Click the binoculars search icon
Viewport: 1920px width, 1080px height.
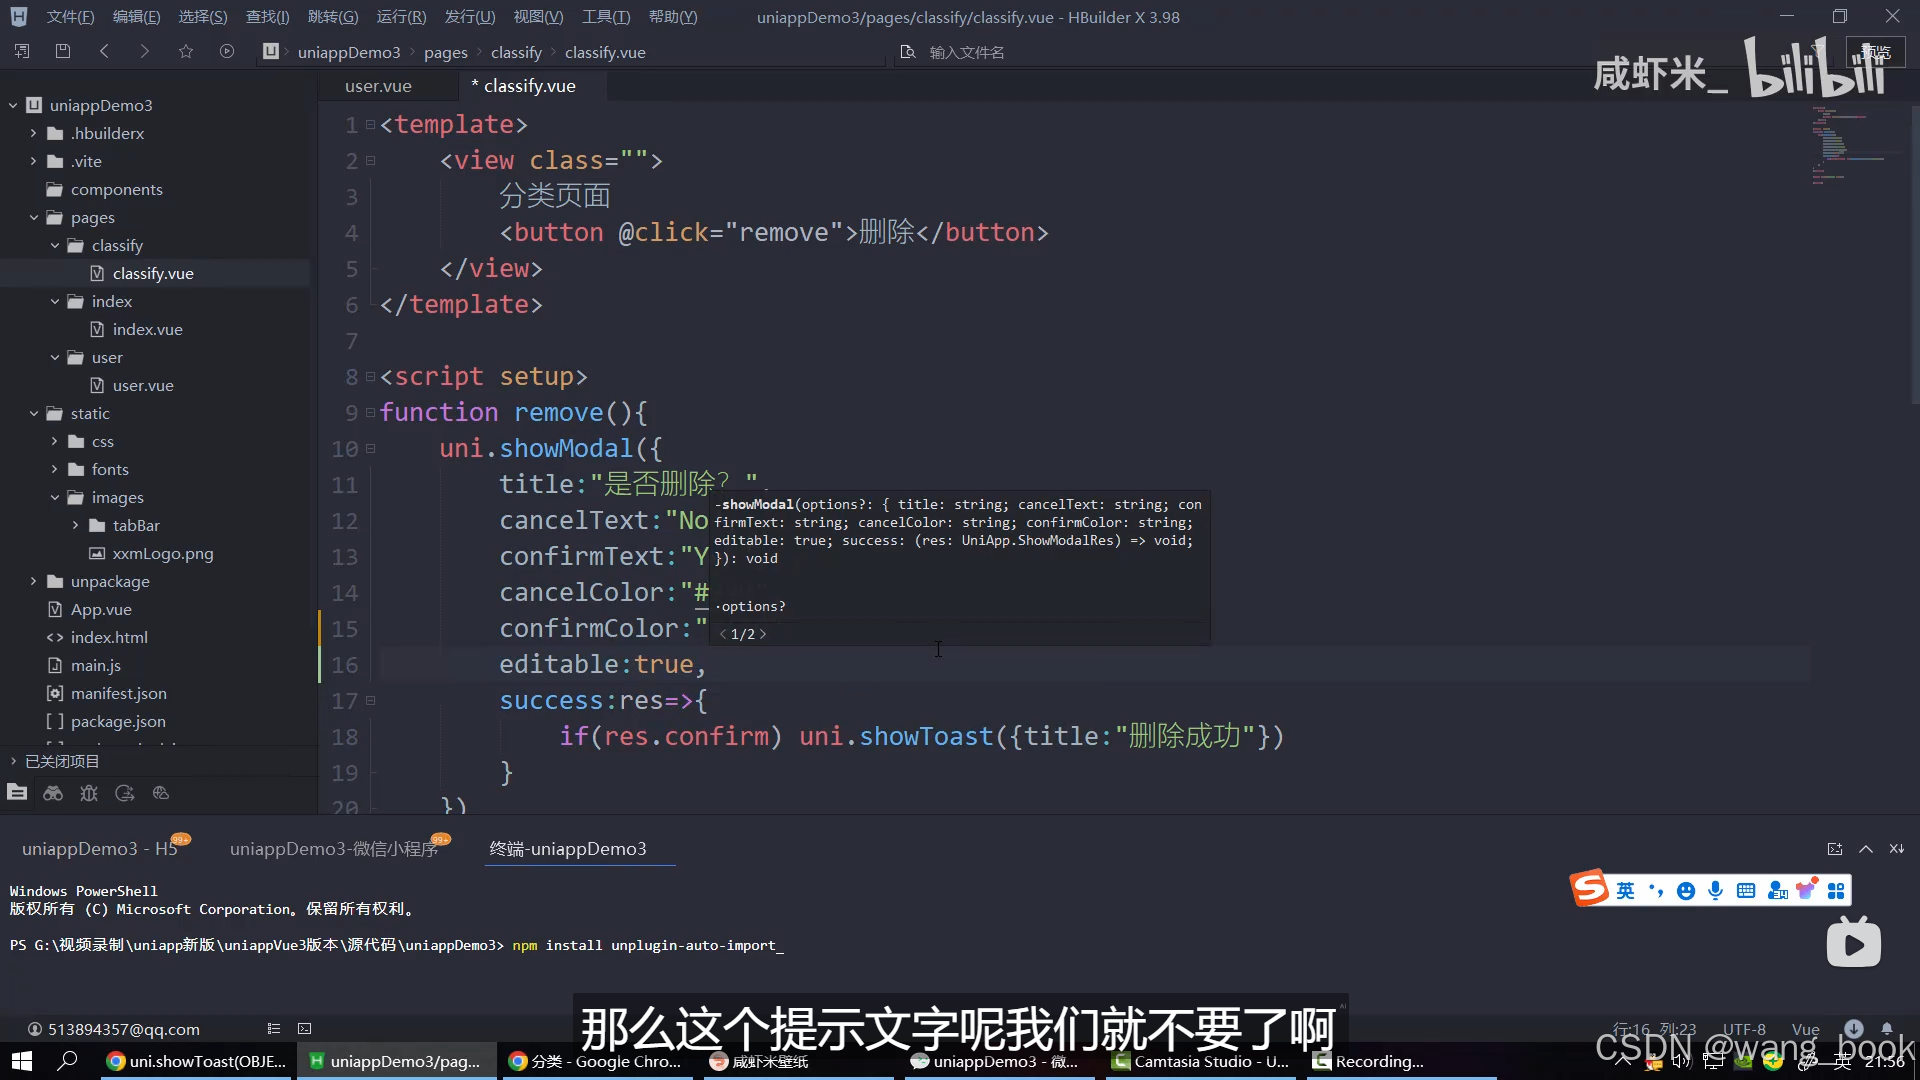coord(53,793)
